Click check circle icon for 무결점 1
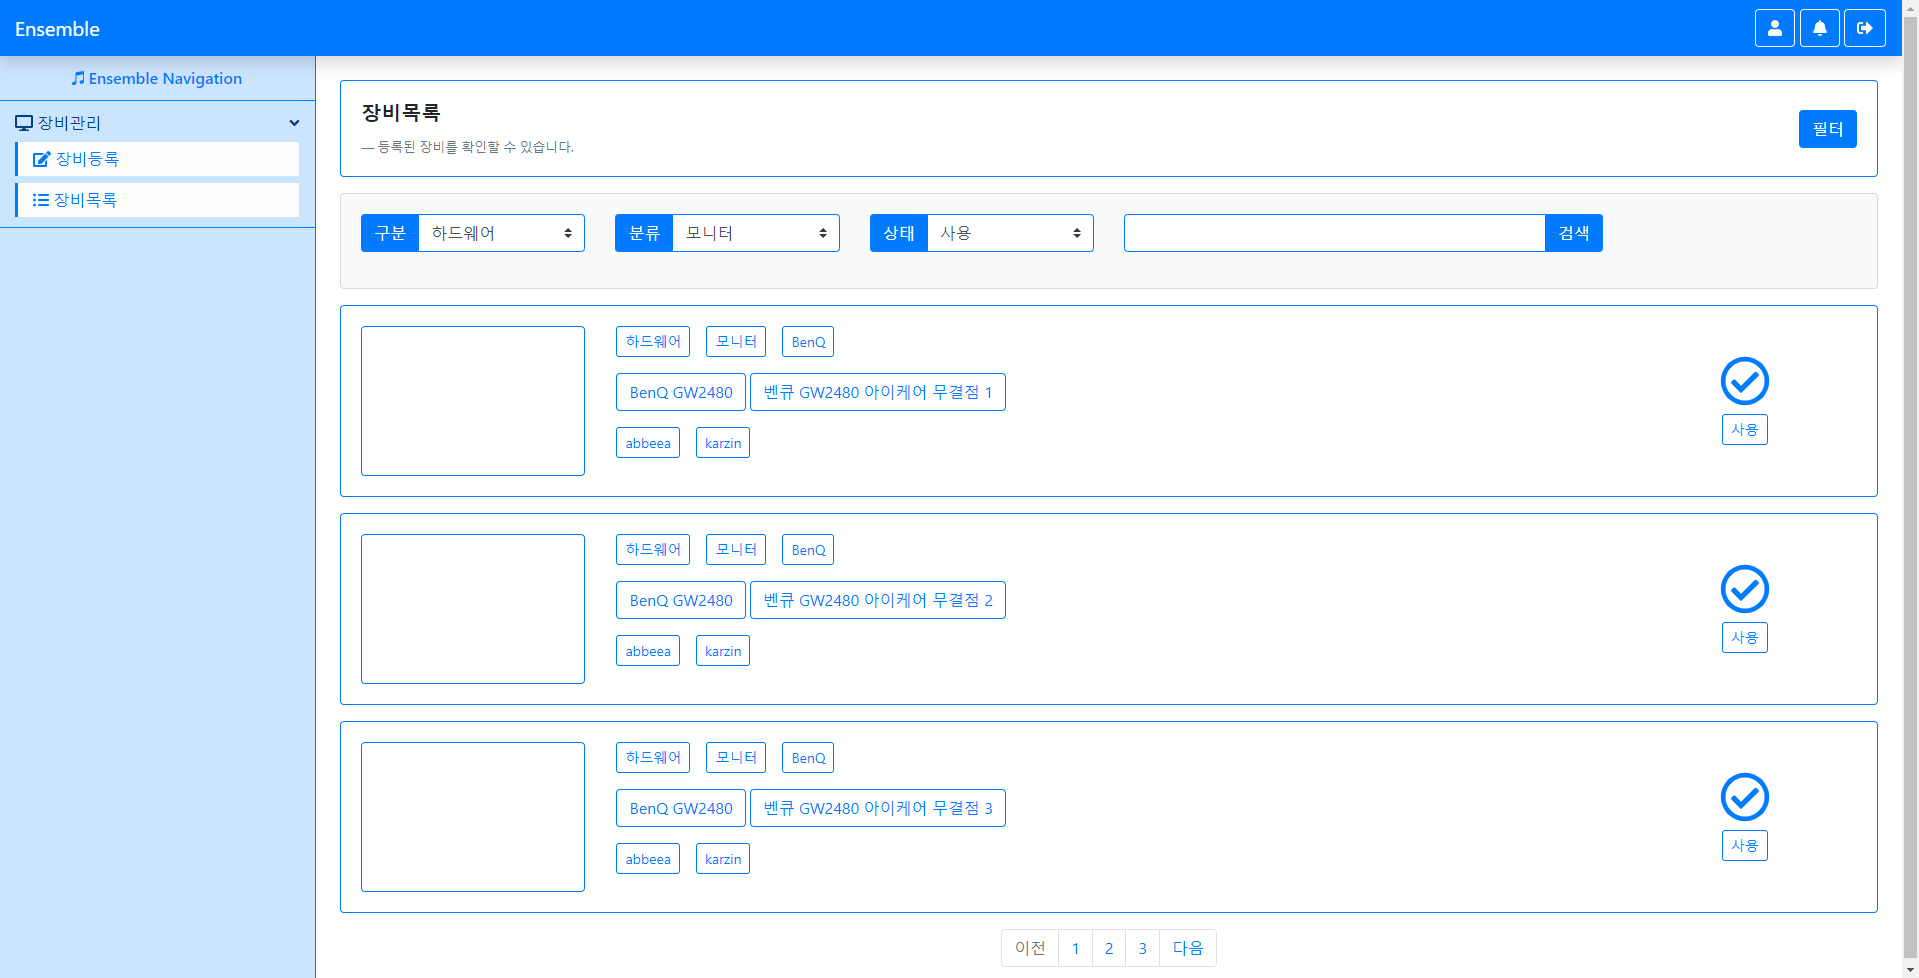The height and width of the screenshot is (978, 1919). tap(1744, 381)
